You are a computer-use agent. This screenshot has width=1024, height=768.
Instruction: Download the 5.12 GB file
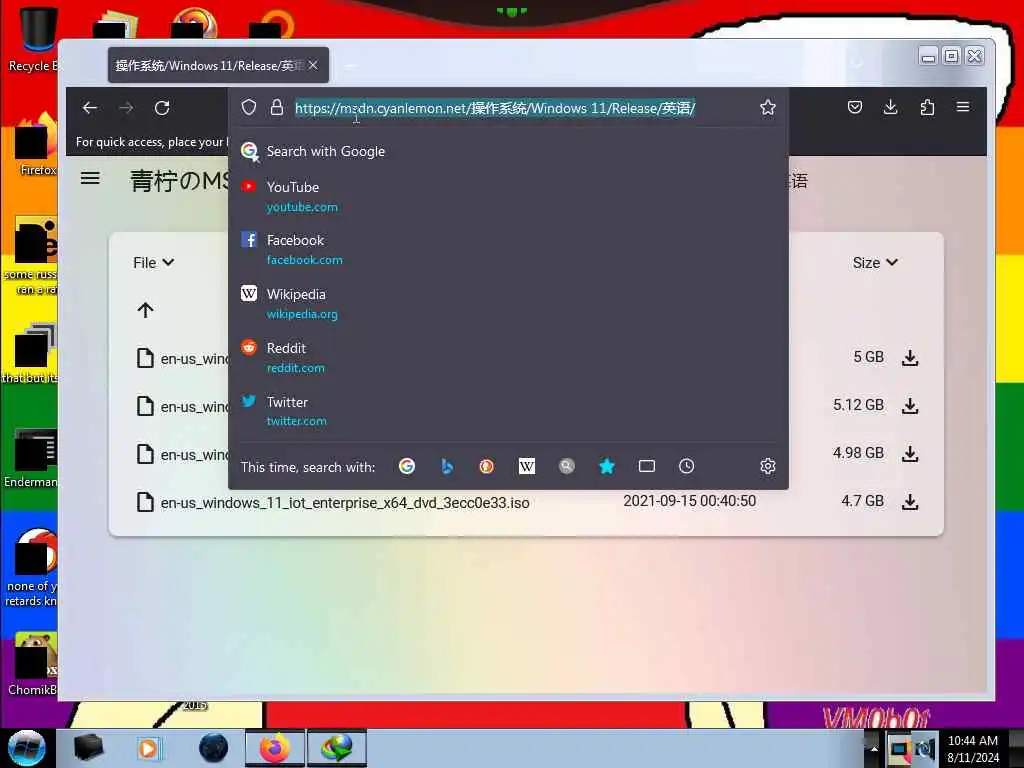(910, 406)
